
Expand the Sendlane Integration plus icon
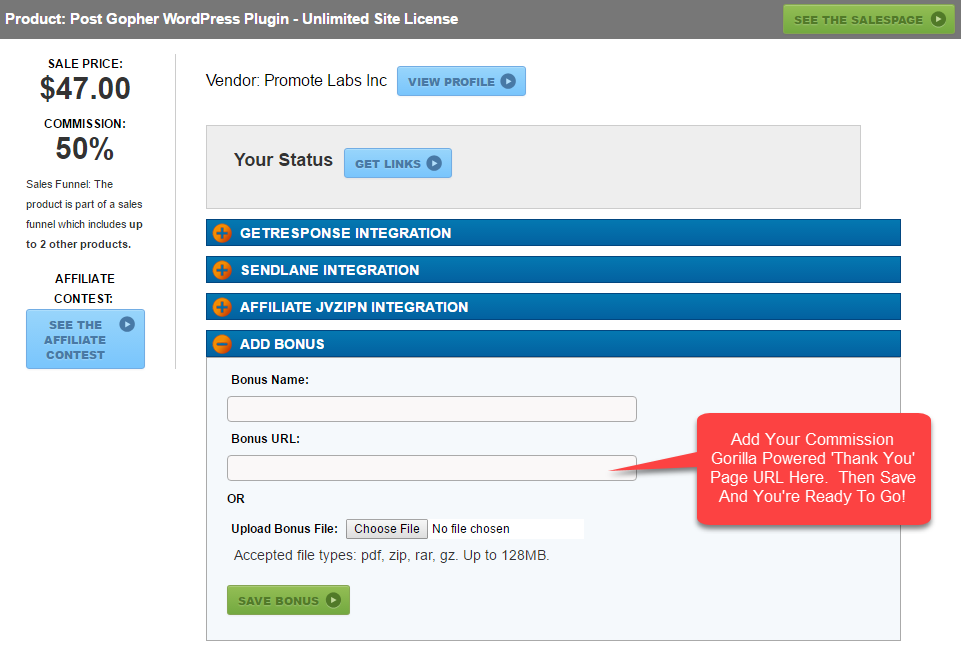click(222, 270)
